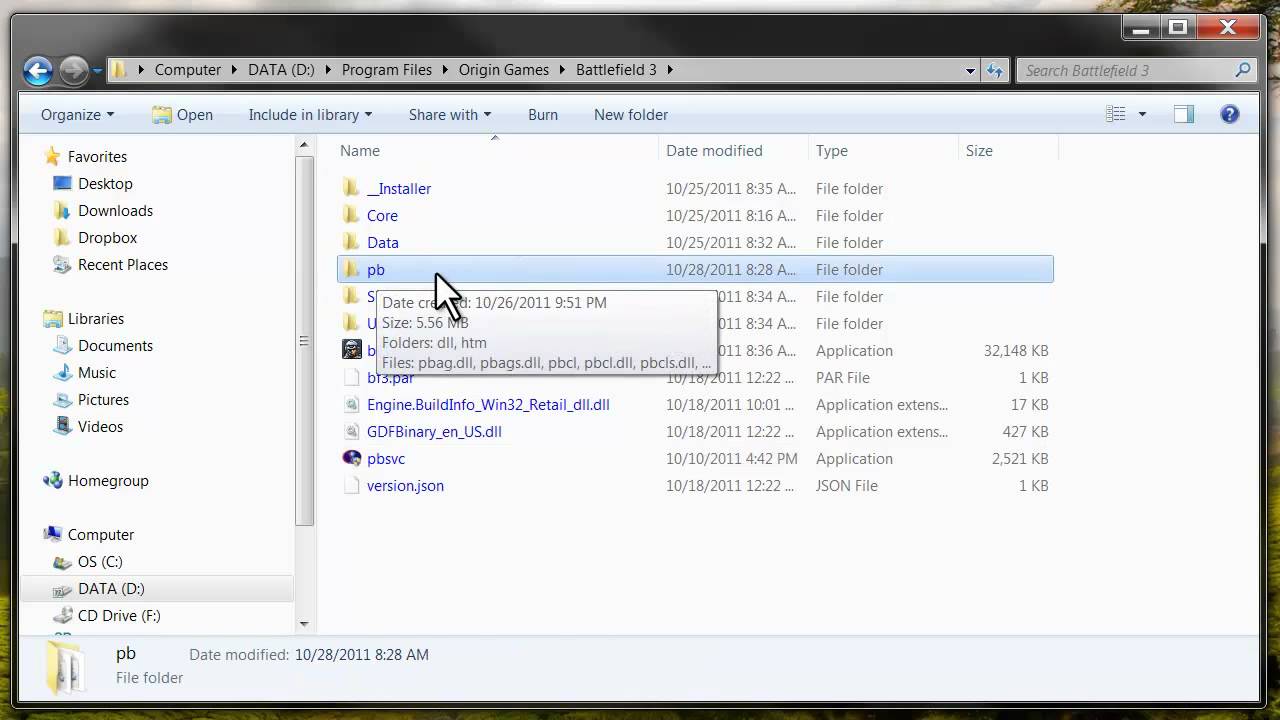Screen dimensions: 1280x720
Task: Click details pane date 10/28/2011 8:28 AM
Action: coord(361,655)
